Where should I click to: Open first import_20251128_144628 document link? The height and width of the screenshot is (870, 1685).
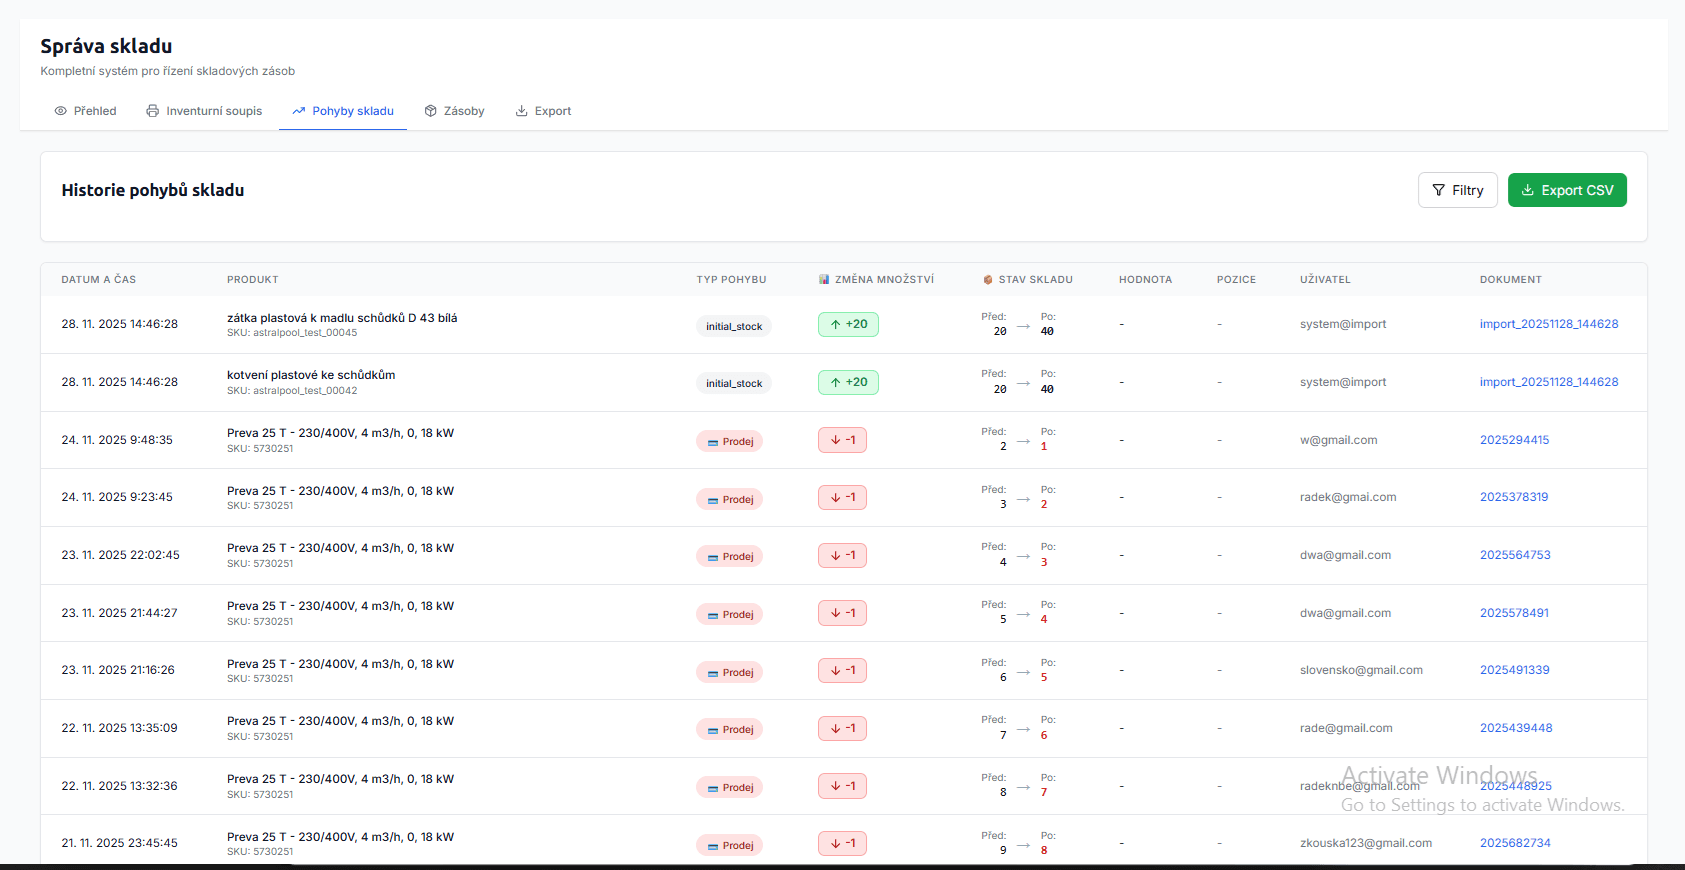pyautogui.click(x=1548, y=324)
